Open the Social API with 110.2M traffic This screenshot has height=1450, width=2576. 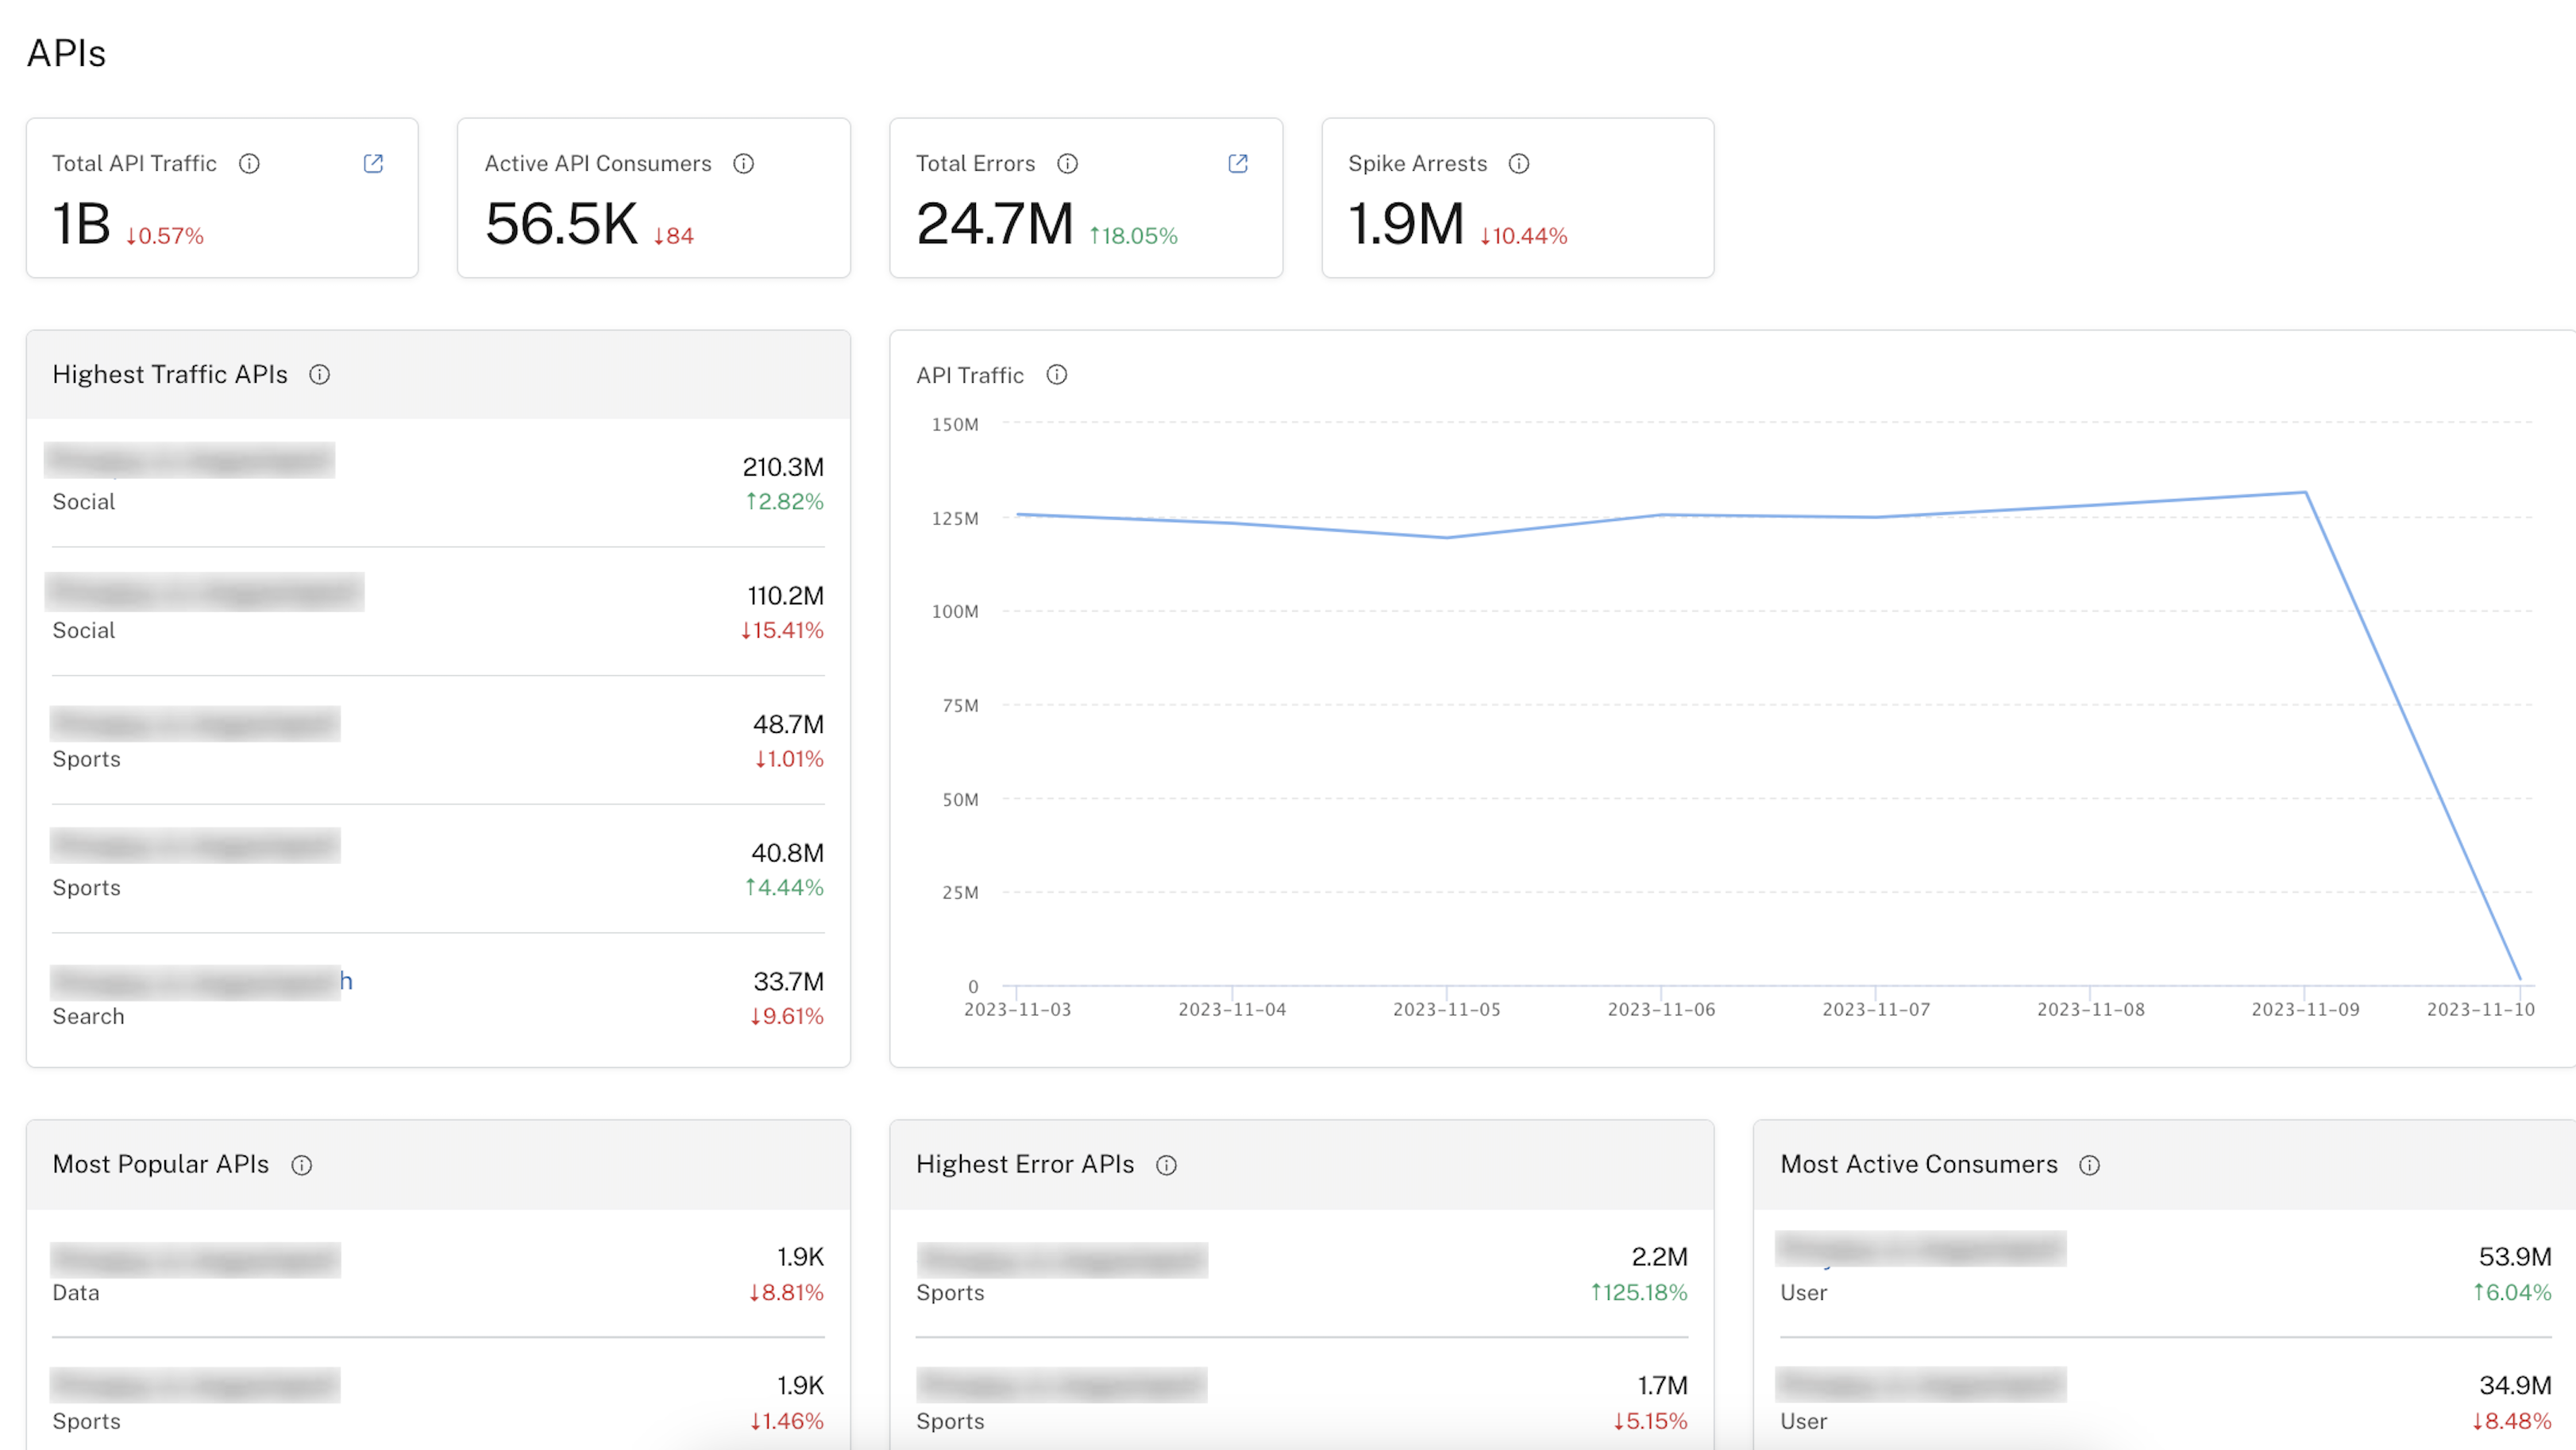click(205, 592)
